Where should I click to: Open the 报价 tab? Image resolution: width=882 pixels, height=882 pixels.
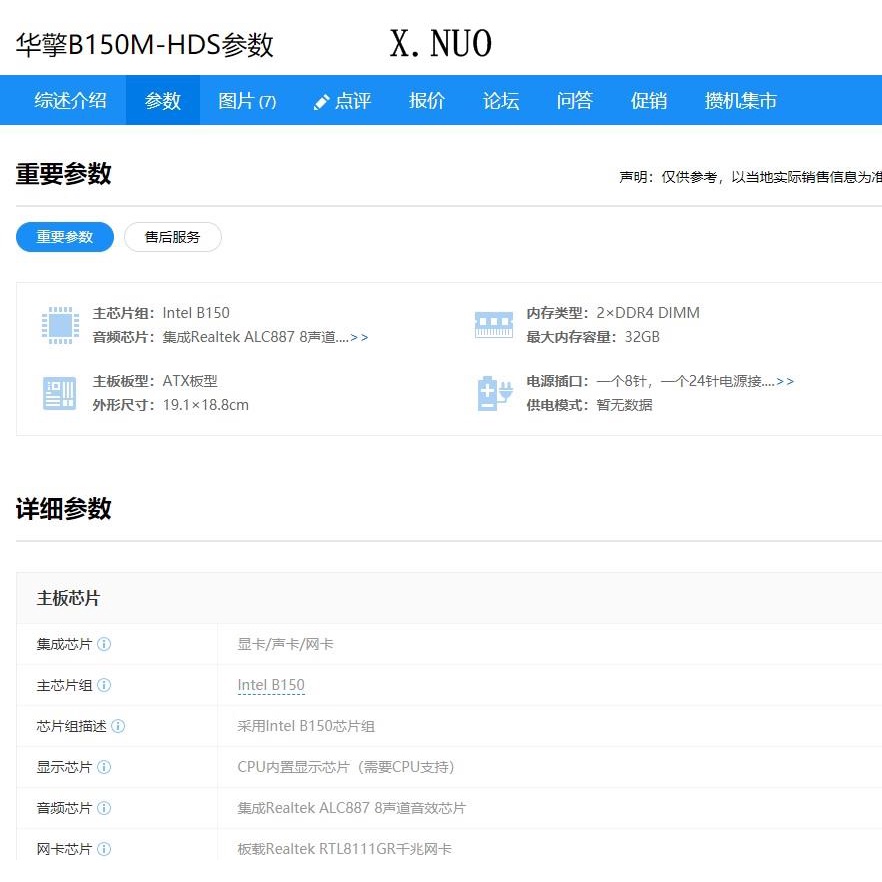[x=427, y=101]
